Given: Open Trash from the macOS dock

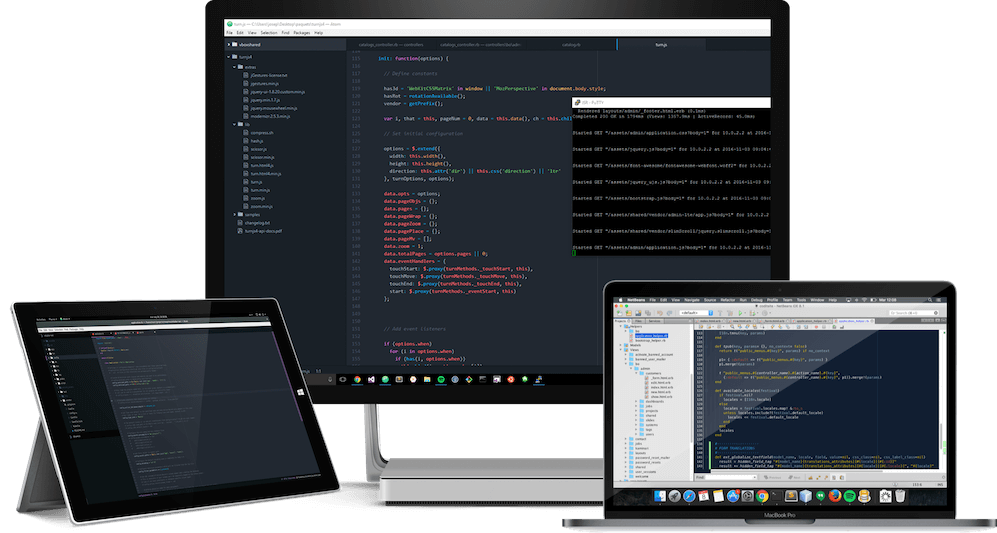Looking at the screenshot, I should pyautogui.click(x=900, y=496).
